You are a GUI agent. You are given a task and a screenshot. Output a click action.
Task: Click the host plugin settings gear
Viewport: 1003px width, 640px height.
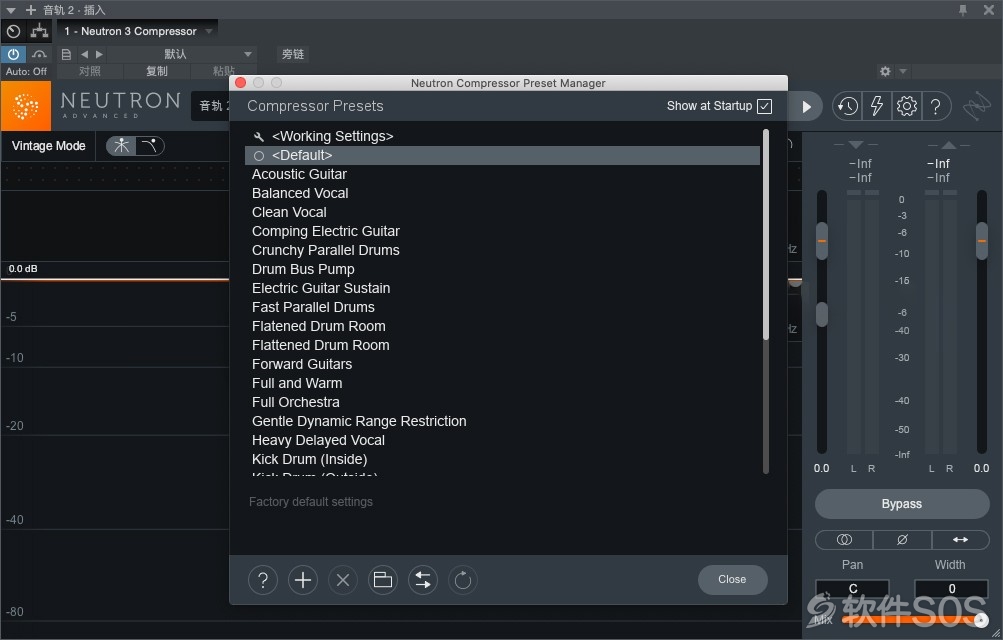pyautogui.click(x=885, y=71)
